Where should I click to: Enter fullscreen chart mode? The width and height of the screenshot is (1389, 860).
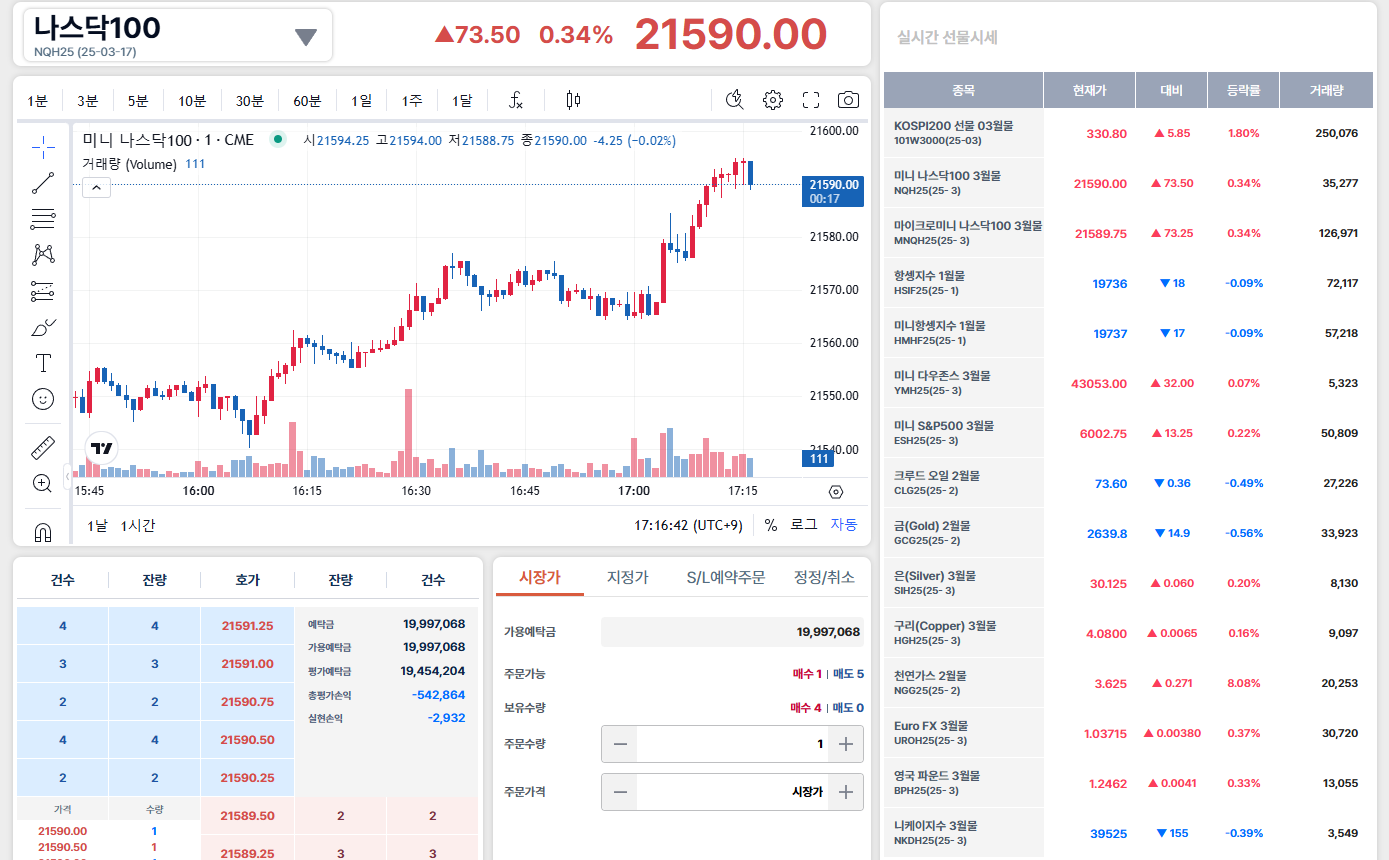(811, 100)
